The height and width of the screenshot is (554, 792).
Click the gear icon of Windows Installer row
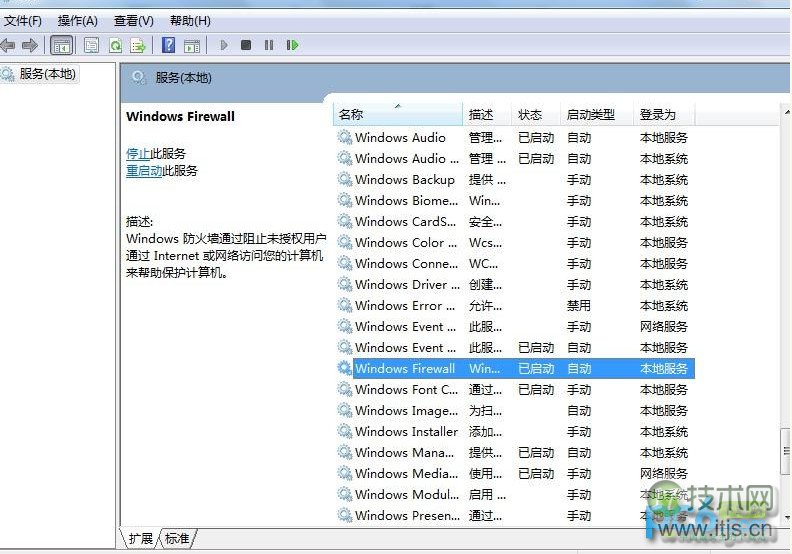click(344, 431)
